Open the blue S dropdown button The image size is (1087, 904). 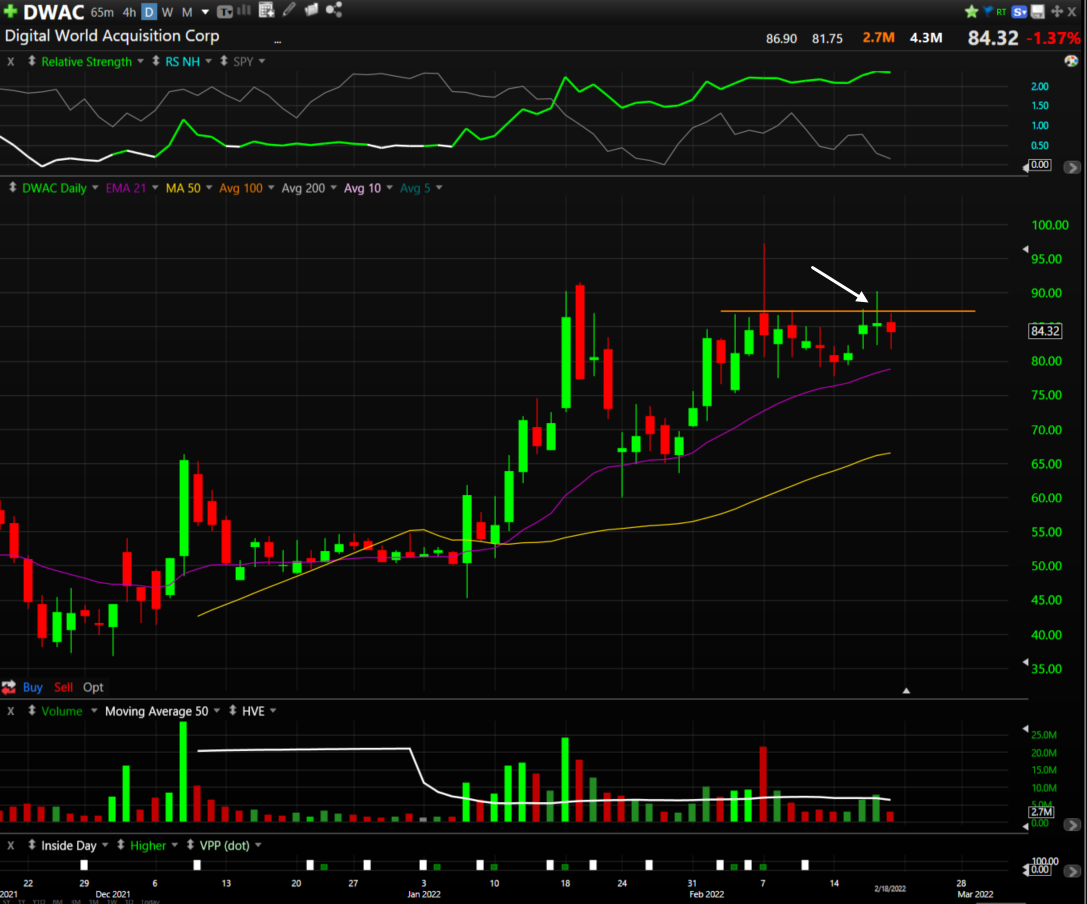click(1019, 12)
